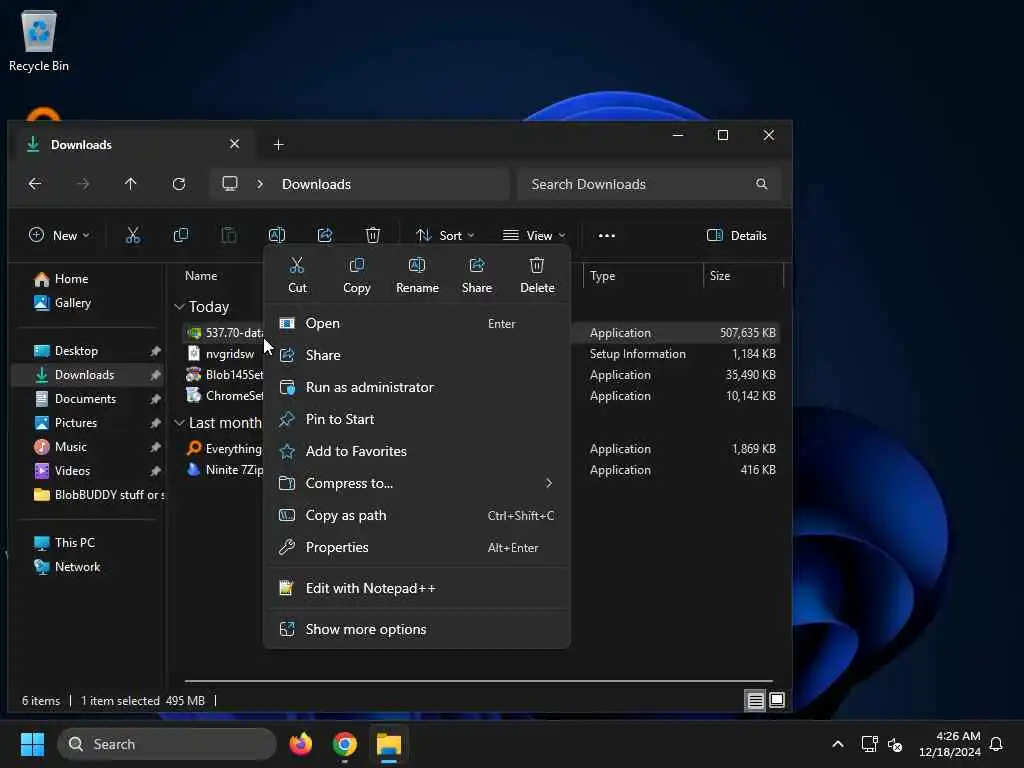Close the Downloads tab
This screenshot has height=768, width=1024.
point(234,144)
